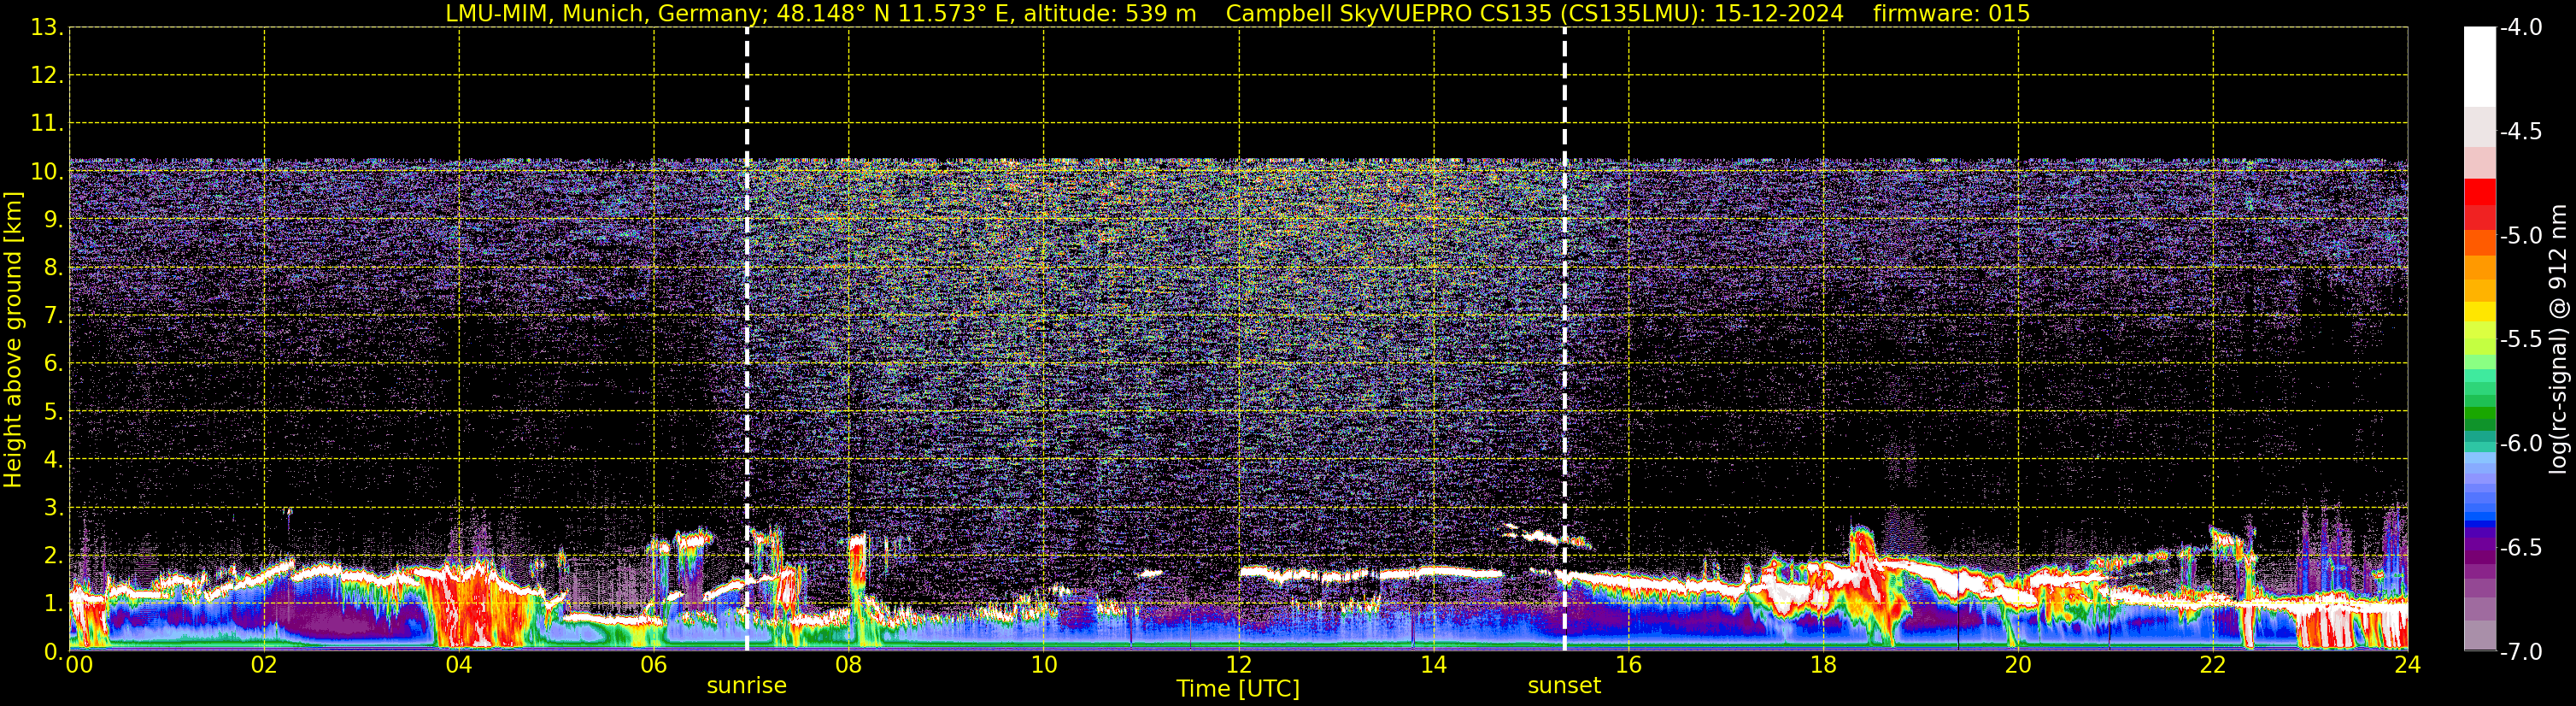This screenshot has width=2576, height=706.
Task: Click the yellow segment of the colorbar
Action: point(2479,311)
